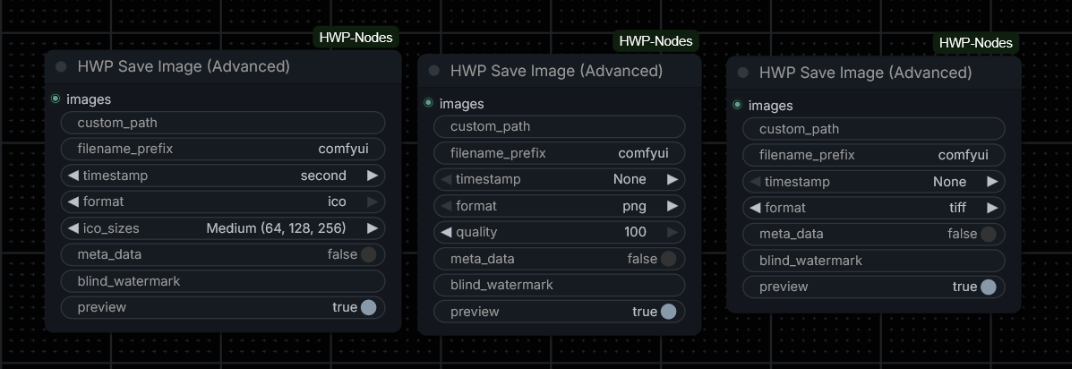Decrease quality with the left arrow
The height and width of the screenshot is (369, 1072).
pyautogui.click(x=446, y=232)
